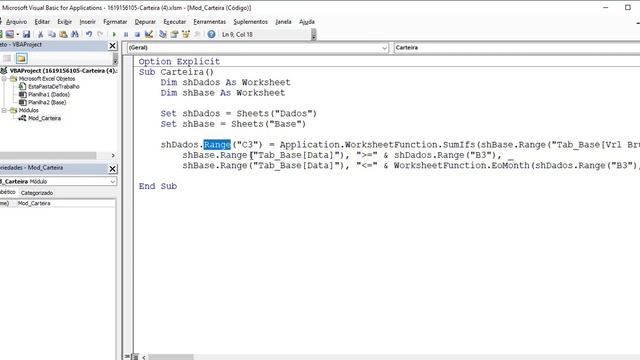Open the Janela menu
This screenshot has height=360, width=640.
283,22
